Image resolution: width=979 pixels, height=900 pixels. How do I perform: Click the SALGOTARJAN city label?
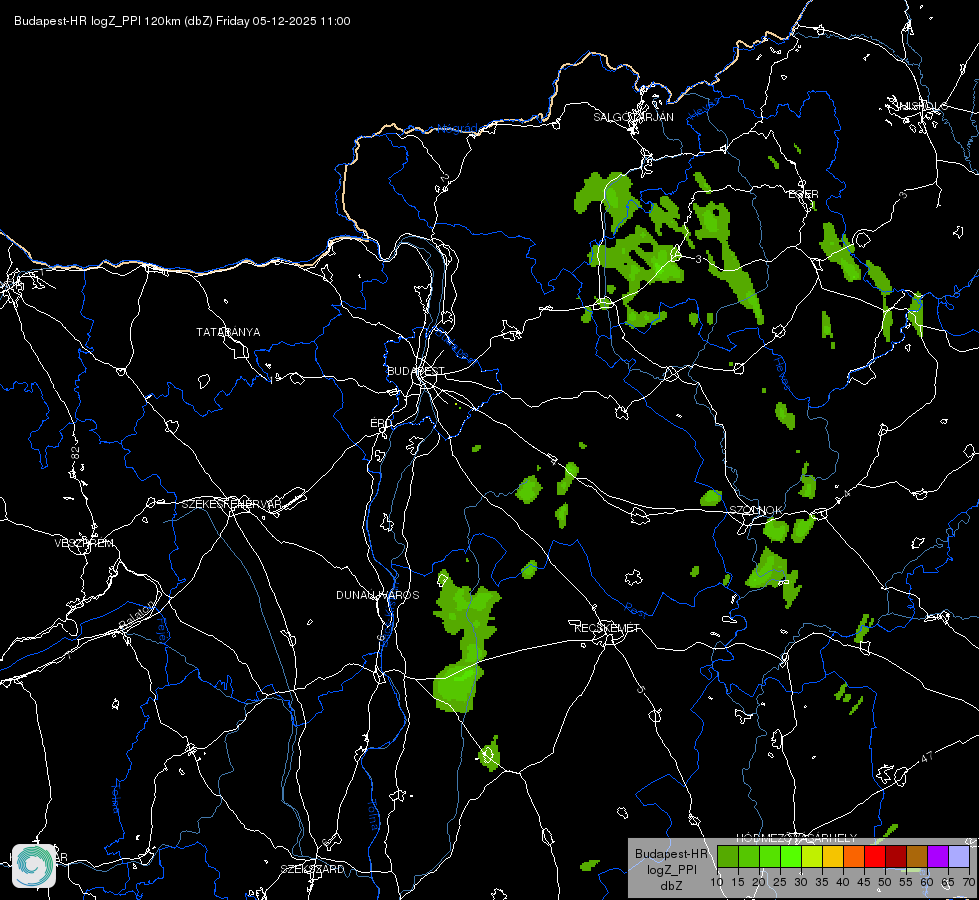633,117
